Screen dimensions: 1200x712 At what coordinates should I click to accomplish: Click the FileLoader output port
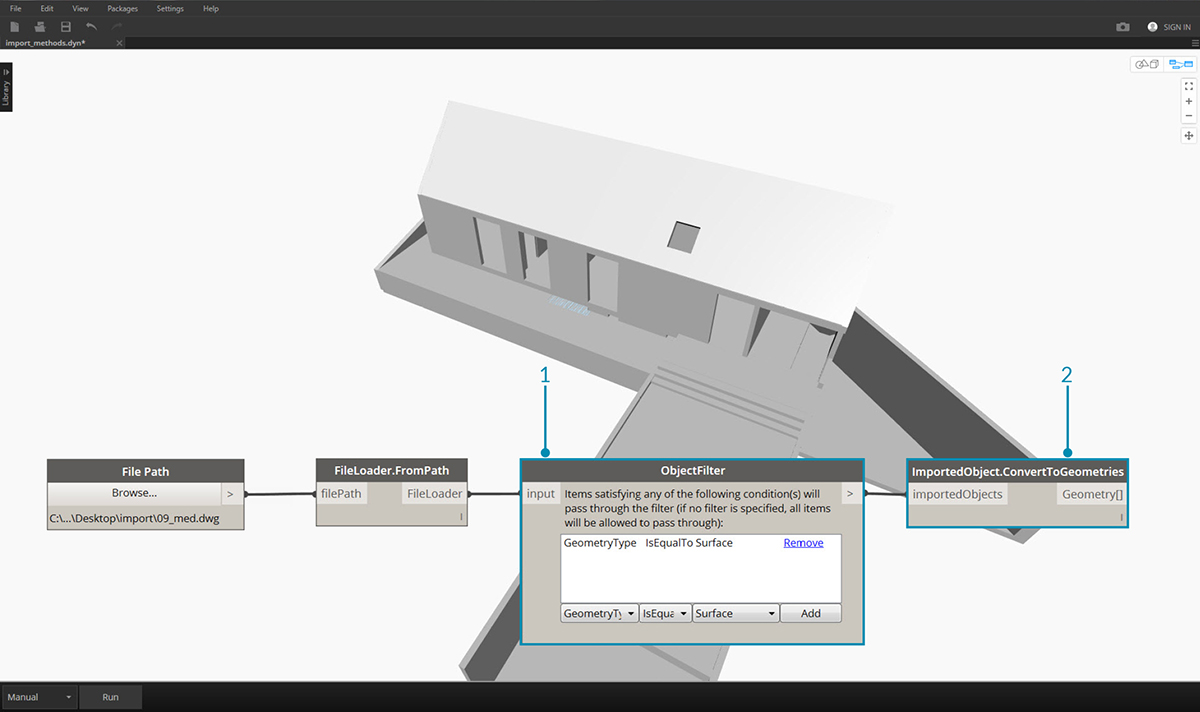click(434, 493)
